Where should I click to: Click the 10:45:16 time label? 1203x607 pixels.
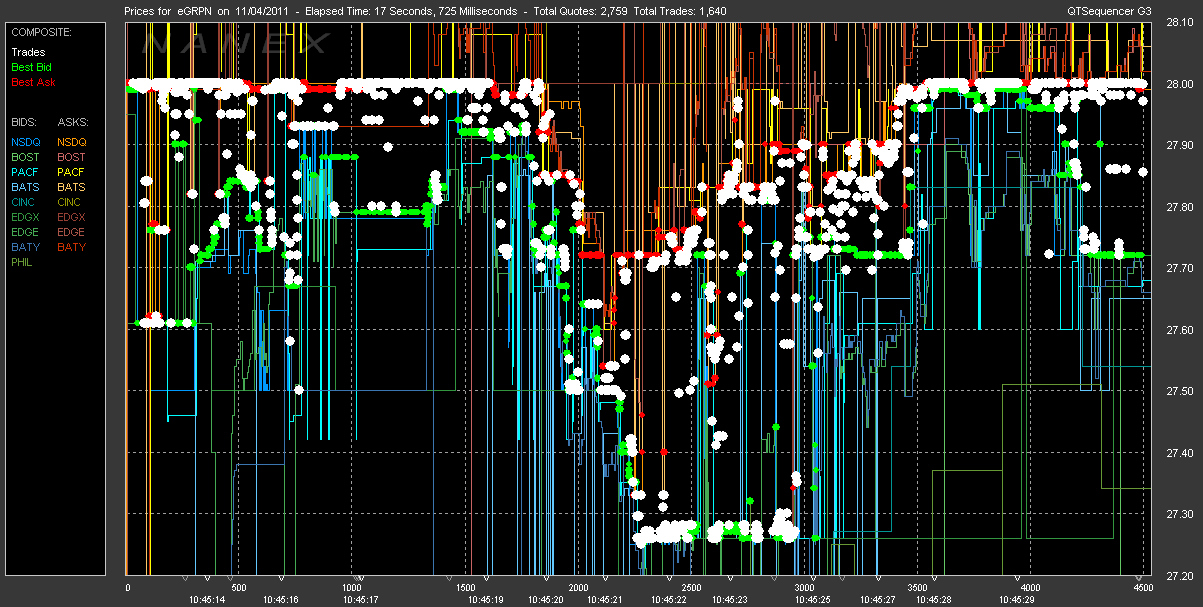pos(281,599)
